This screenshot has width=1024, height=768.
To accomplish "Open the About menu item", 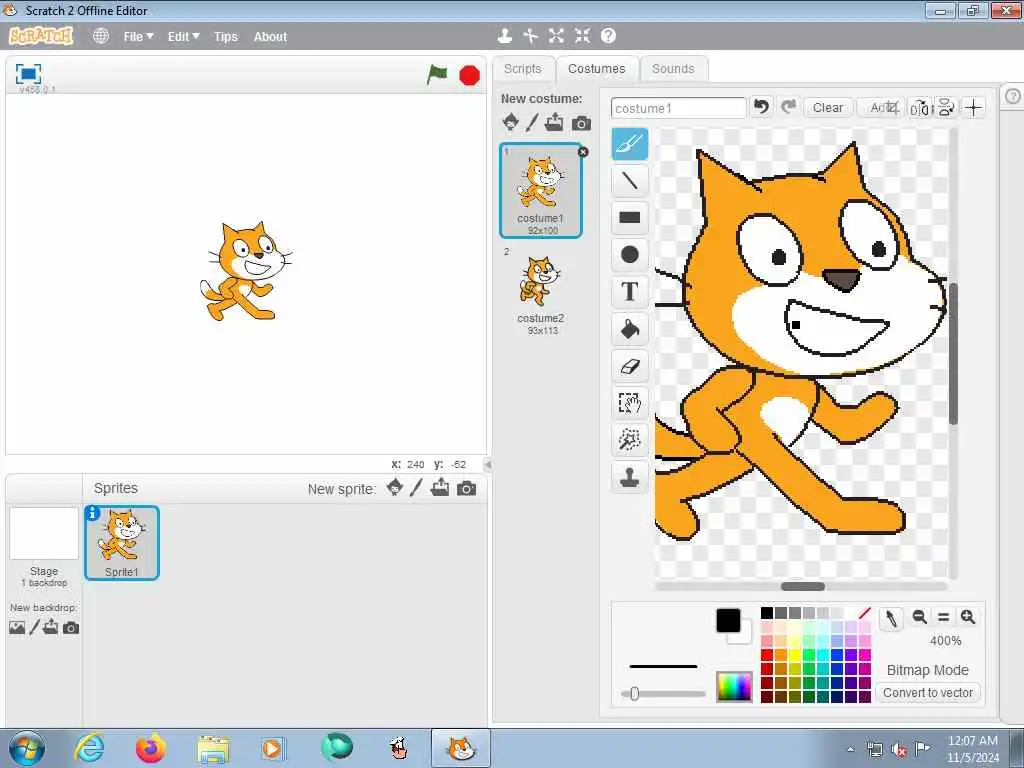I will point(270,37).
